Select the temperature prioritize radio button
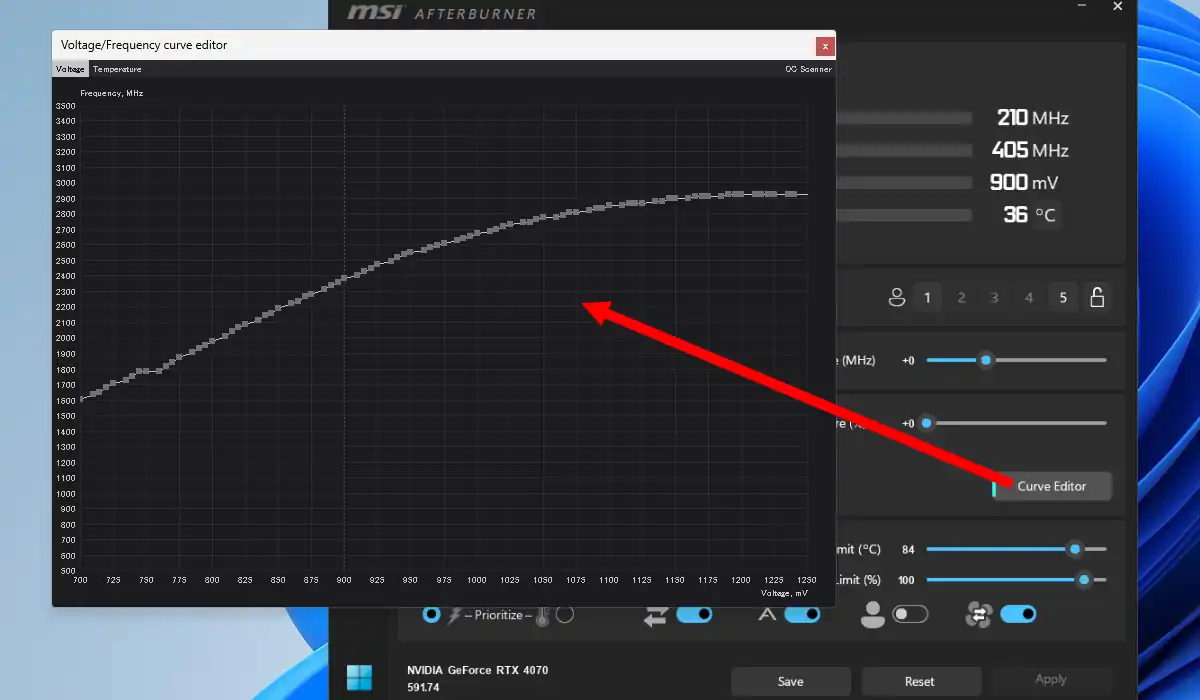The width and height of the screenshot is (1200, 700). (565, 614)
